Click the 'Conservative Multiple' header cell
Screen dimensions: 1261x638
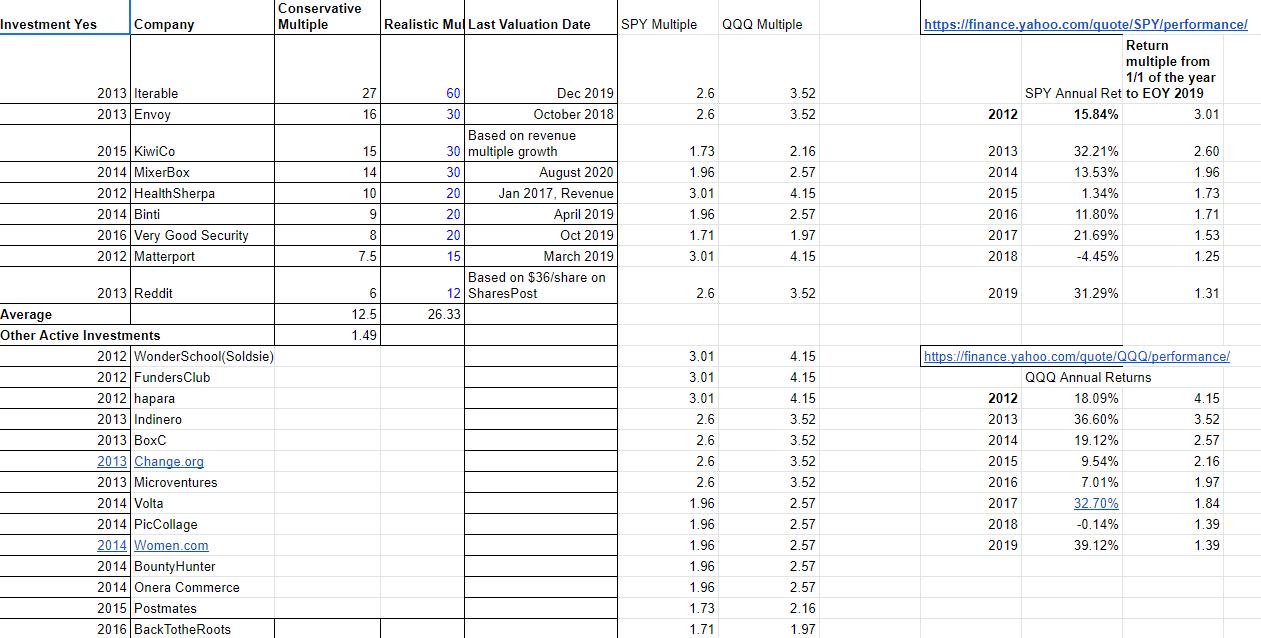(327, 17)
